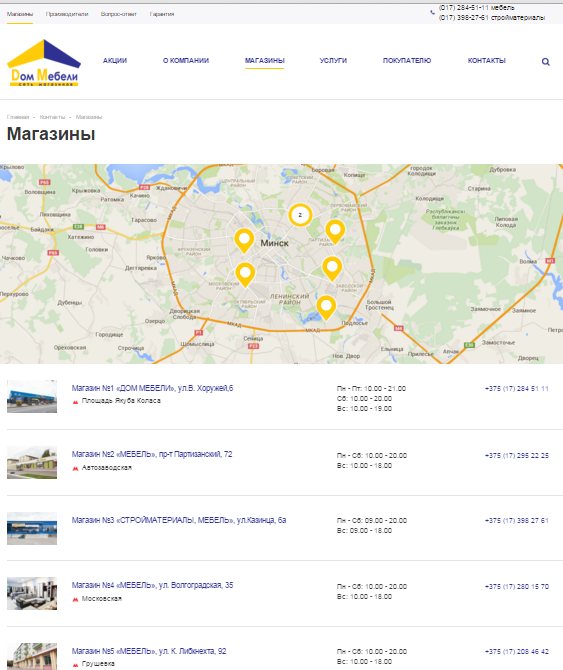This screenshot has width=563, height=670.
Task: Click Магазин №3 thumbnail photo
Action: coord(32,529)
